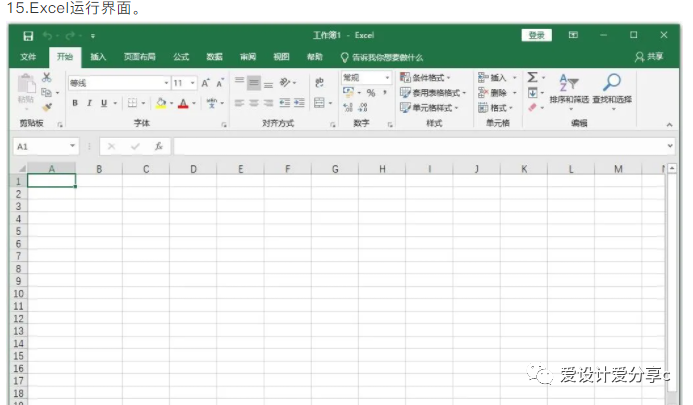Decrease indent in alignment group

pyautogui.click(x=285, y=103)
